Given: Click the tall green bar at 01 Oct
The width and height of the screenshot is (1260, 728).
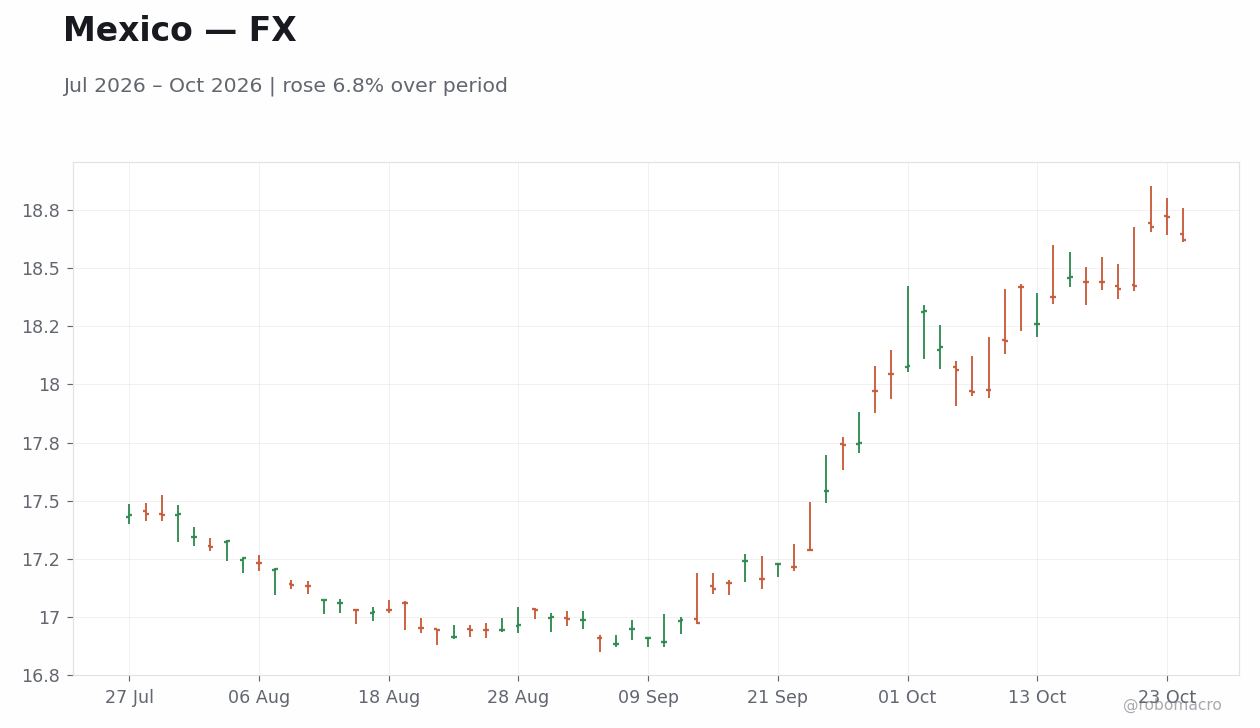Looking at the screenshot, I should 908,328.
